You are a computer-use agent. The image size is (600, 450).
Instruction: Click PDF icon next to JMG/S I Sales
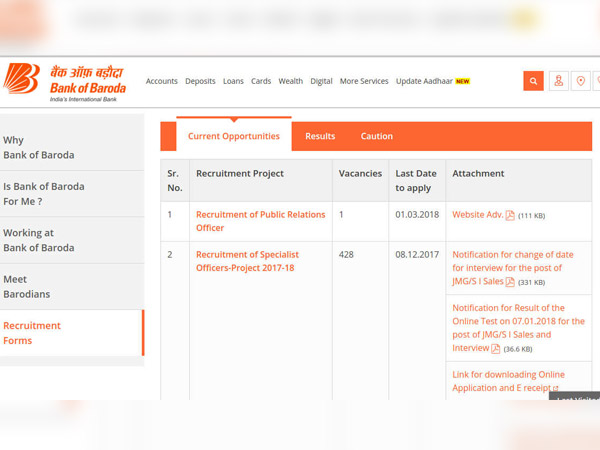(x=510, y=282)
